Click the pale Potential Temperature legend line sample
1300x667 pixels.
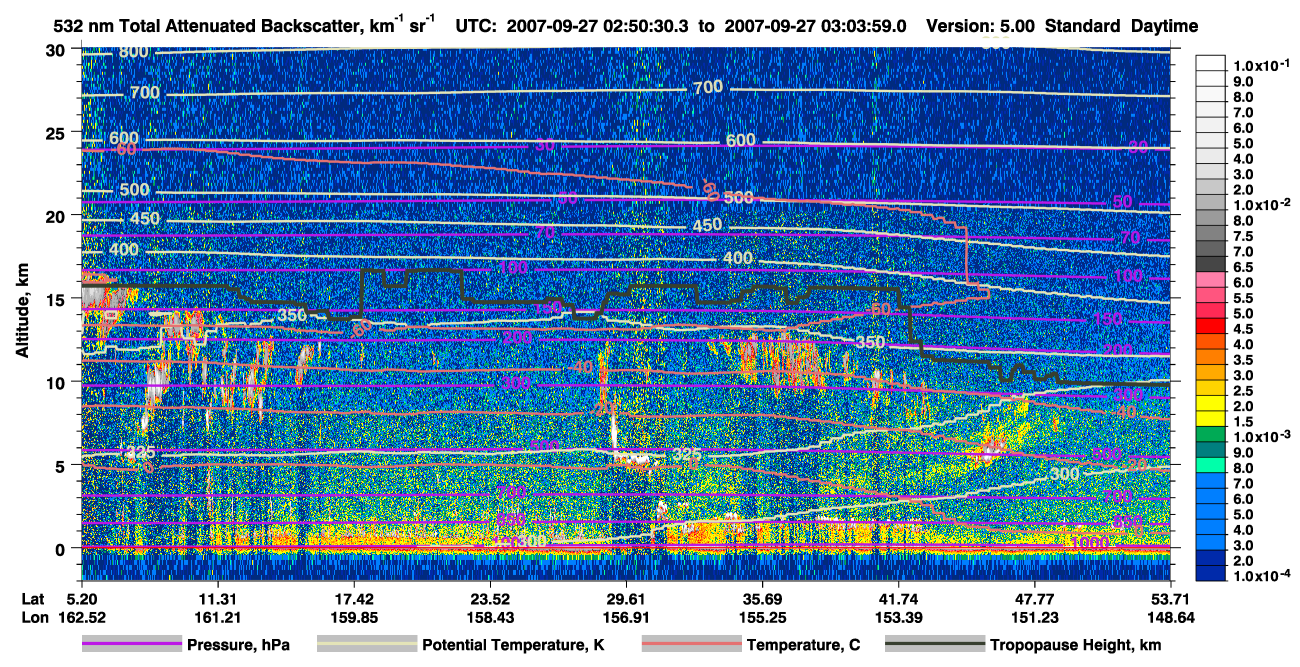[367, 645]
